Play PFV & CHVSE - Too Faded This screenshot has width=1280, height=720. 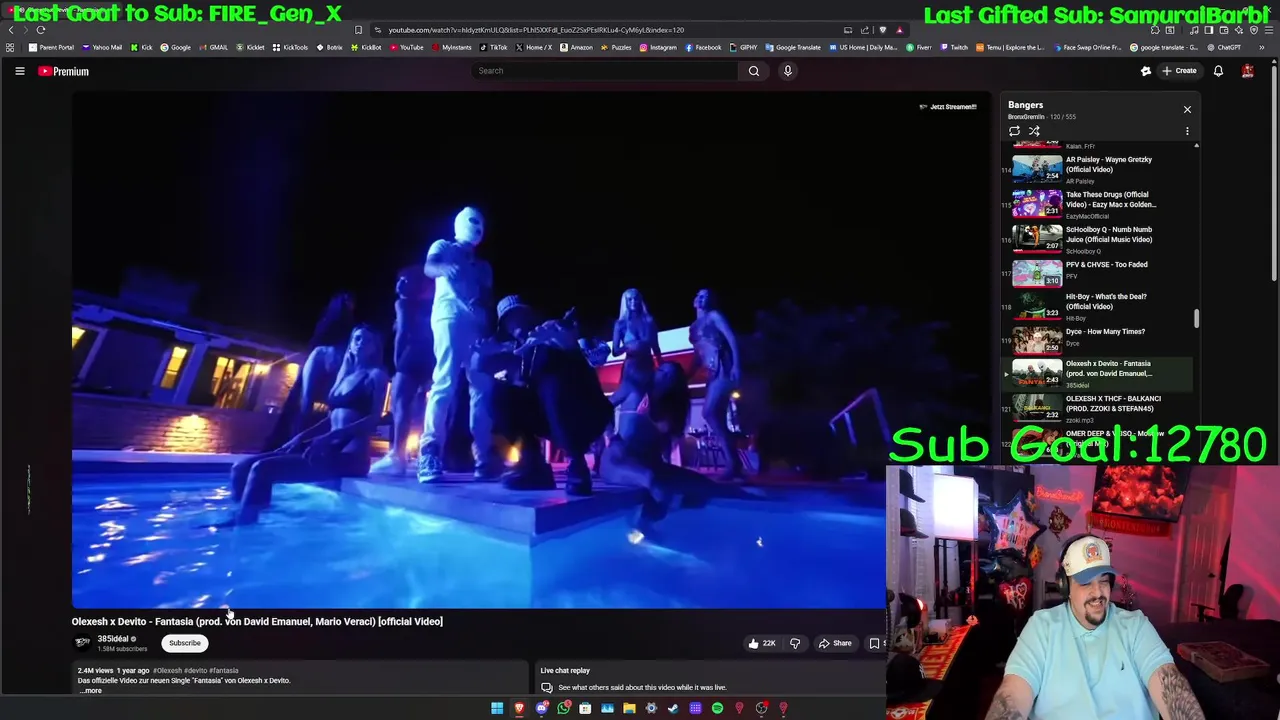(x=1098, y=272)
